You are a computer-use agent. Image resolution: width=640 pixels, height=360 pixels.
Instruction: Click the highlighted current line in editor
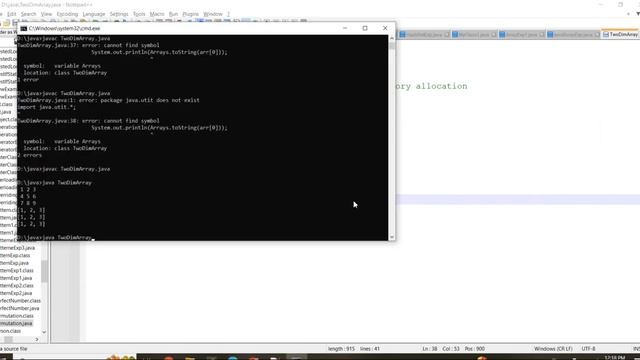click(518, 199)
